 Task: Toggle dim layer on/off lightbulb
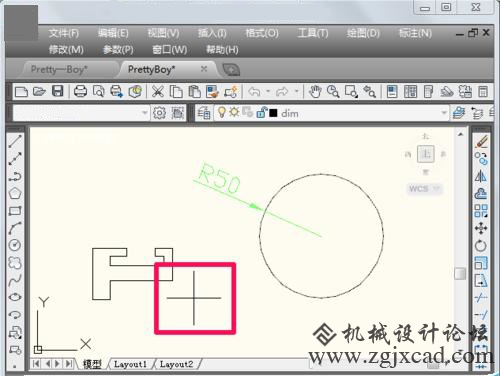tap(222, 112)
